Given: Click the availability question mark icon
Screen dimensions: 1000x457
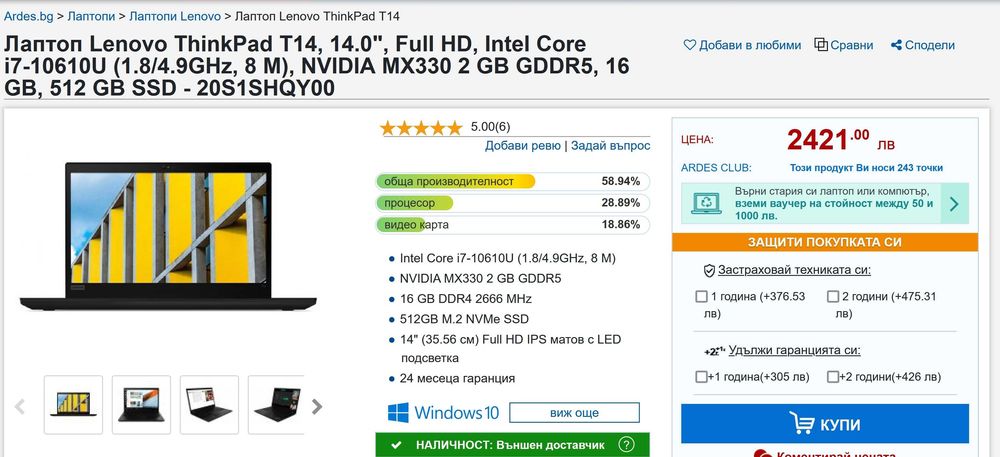Looking at the screenshot, I should 627,444.
